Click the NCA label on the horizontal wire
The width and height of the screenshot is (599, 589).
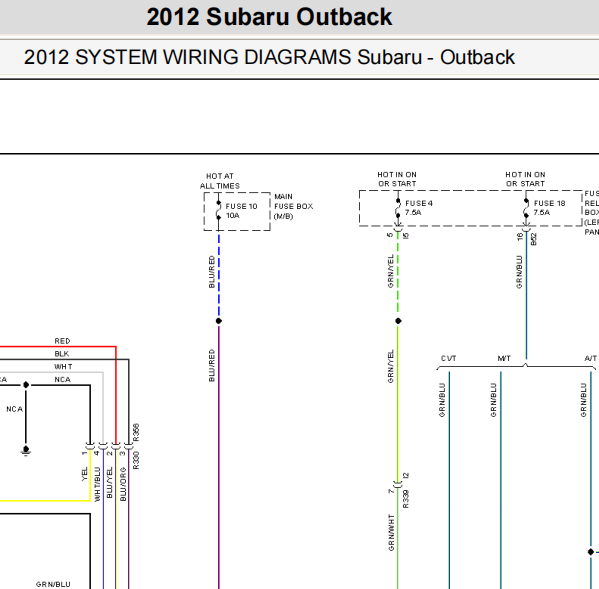coord(62,380)
